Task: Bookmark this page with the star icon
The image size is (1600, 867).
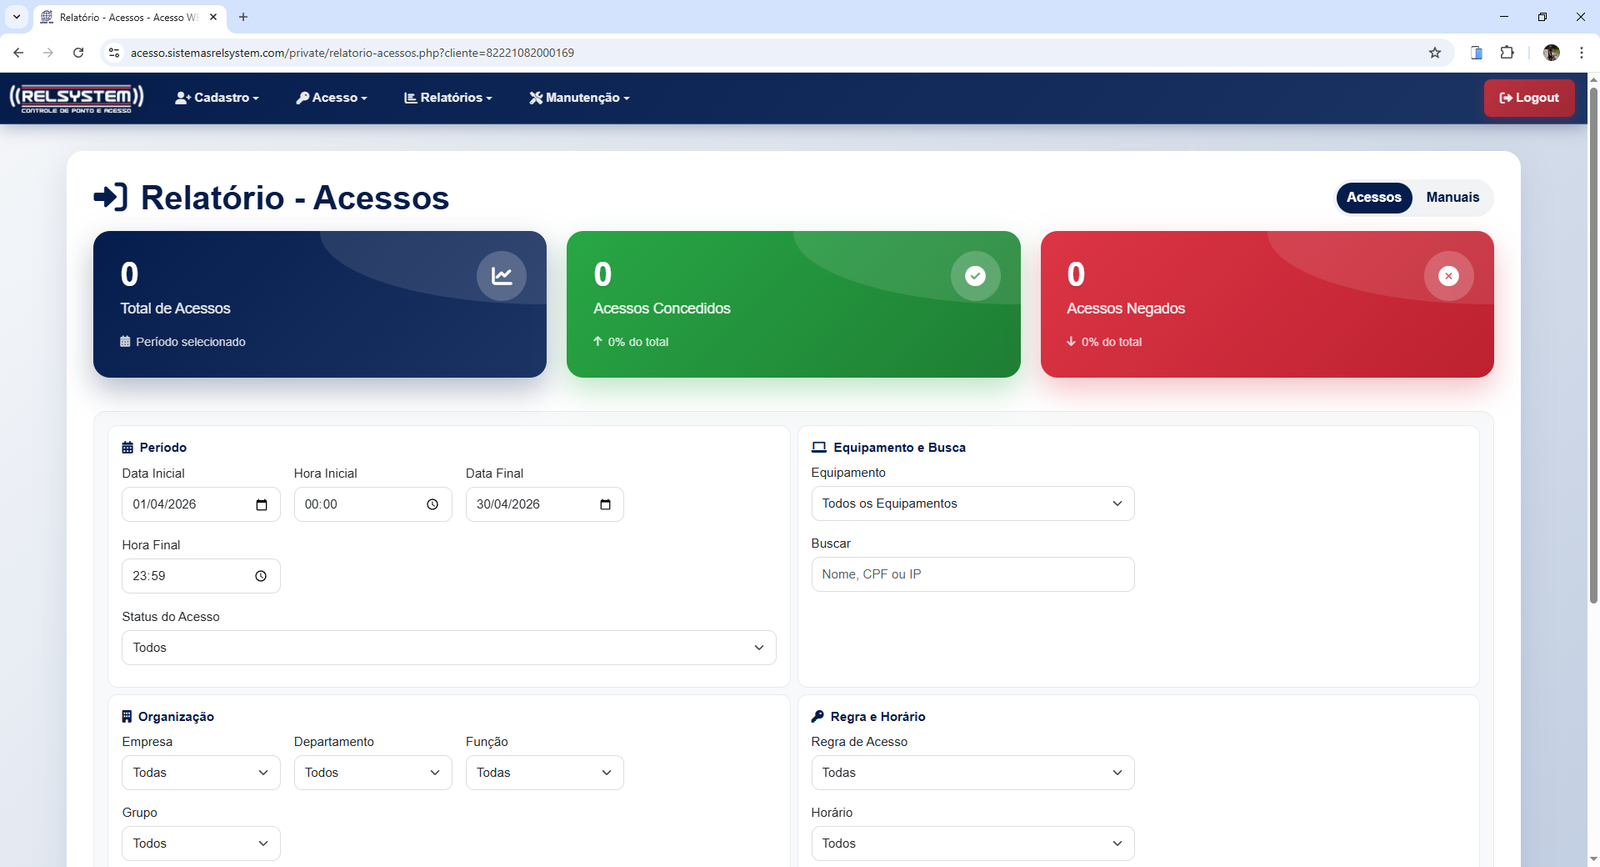Action: [x=1435, y=53]
